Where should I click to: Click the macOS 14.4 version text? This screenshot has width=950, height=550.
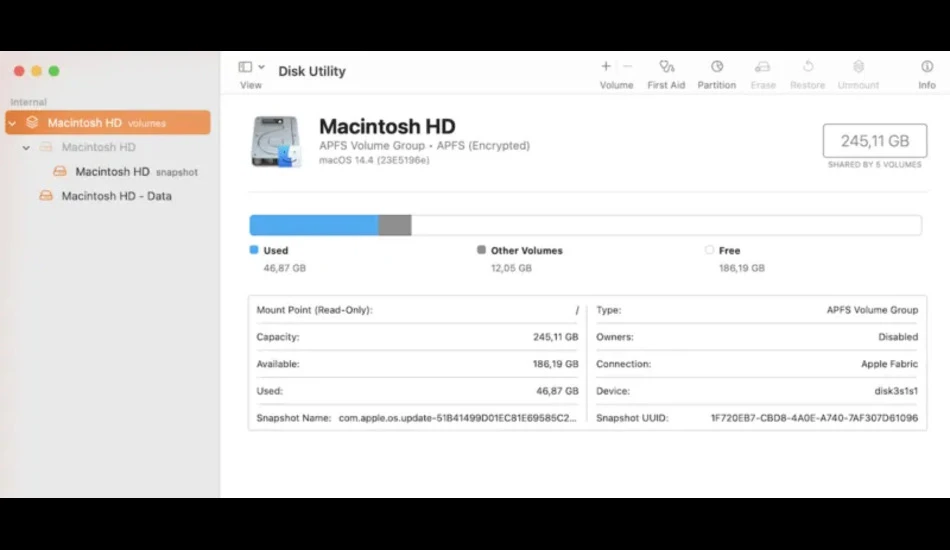374,160
